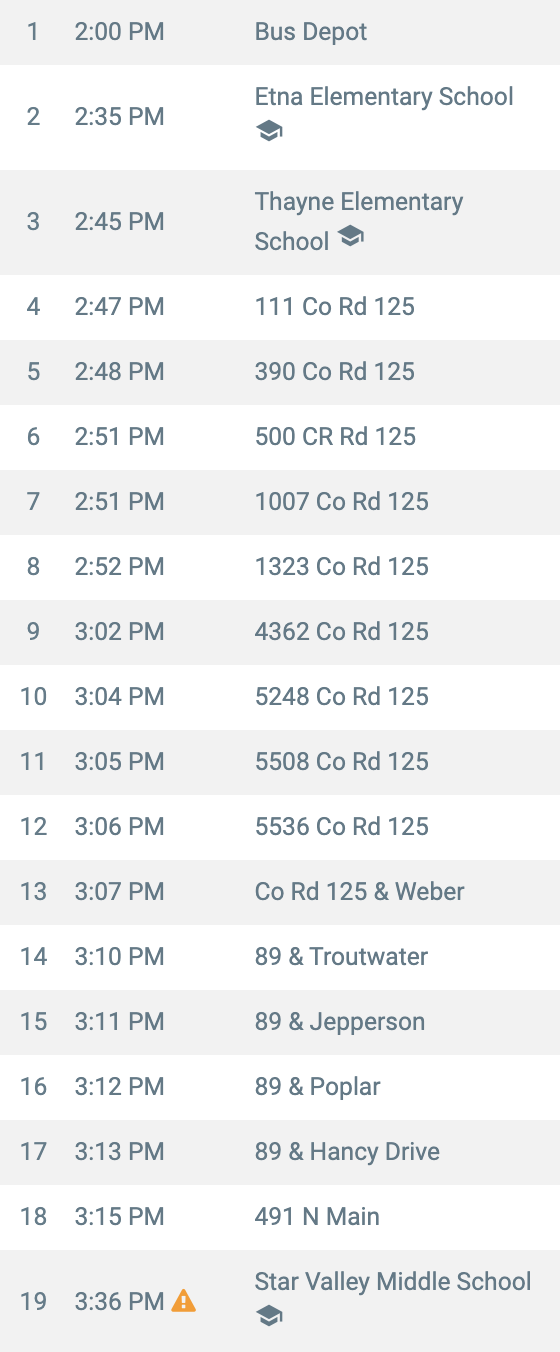
Task: Click the 89 & Jepperson stop
Action: tap(280, 1022)
